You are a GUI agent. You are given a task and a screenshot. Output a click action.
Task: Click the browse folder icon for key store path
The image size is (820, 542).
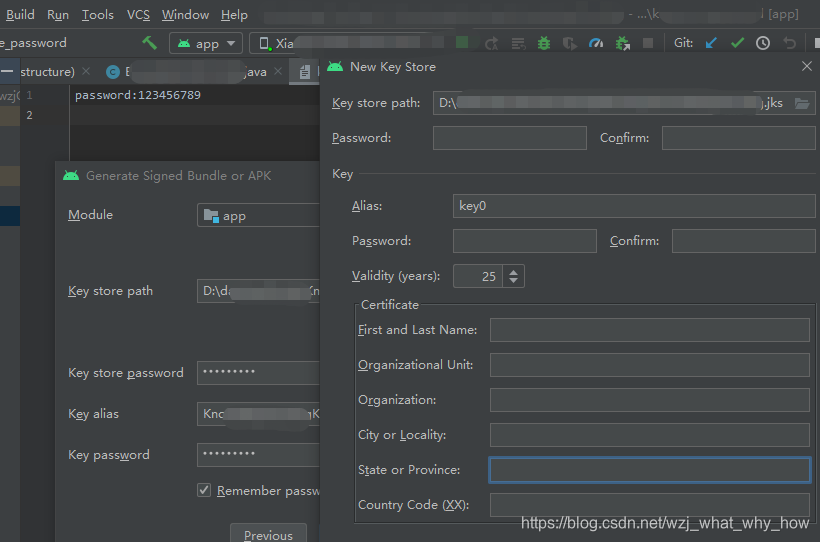click(x=802, y=103)
